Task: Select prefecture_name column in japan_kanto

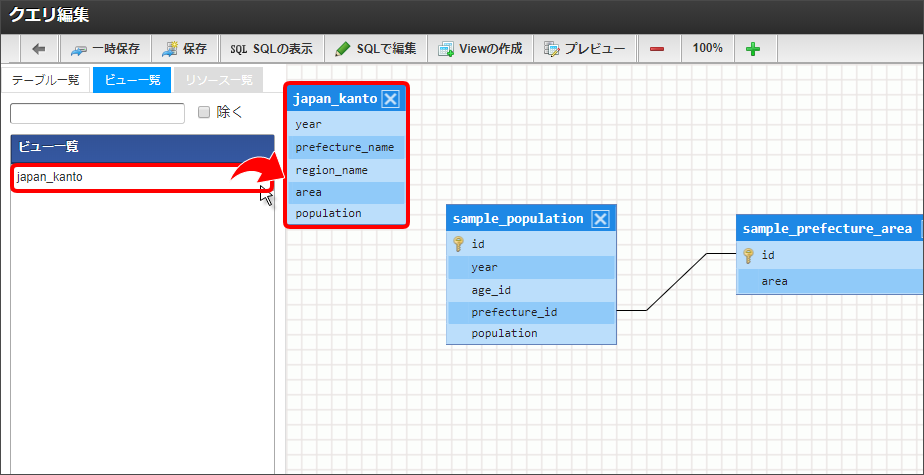Action: 347,147
